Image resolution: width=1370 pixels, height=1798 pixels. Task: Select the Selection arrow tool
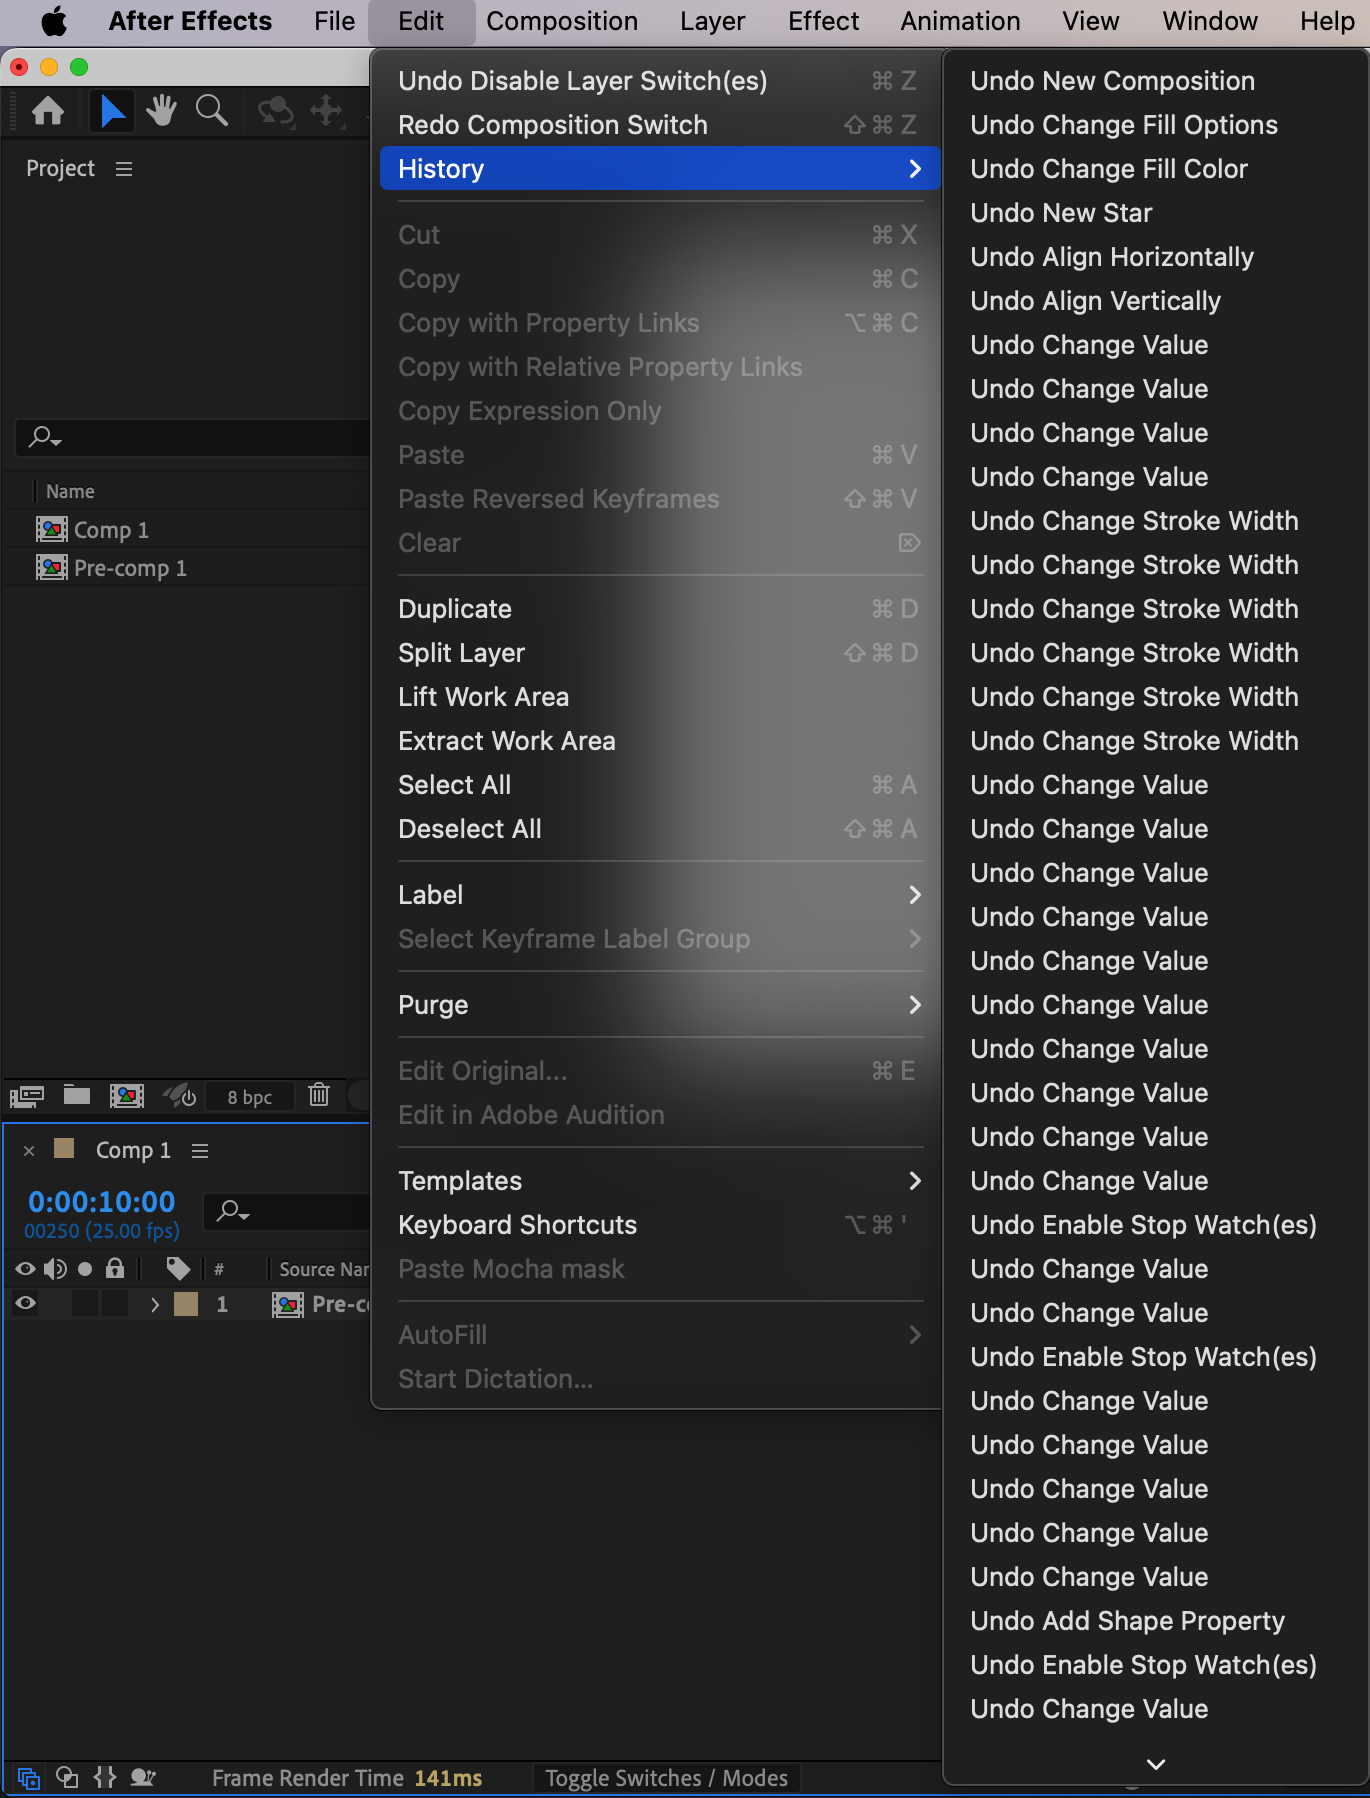112,110
